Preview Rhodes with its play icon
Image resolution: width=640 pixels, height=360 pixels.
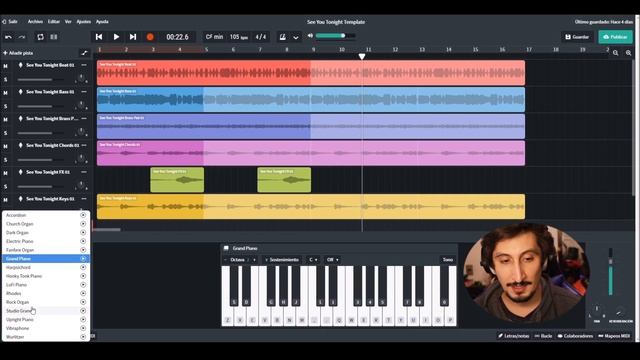pos(83,293)
